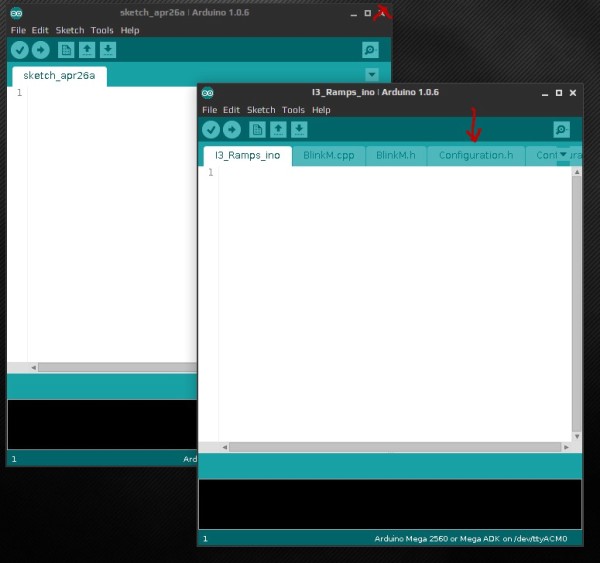Open Serial Monitor in I3_Ramps_ino window
600x563 pixels.
click(x=561, y=130)
